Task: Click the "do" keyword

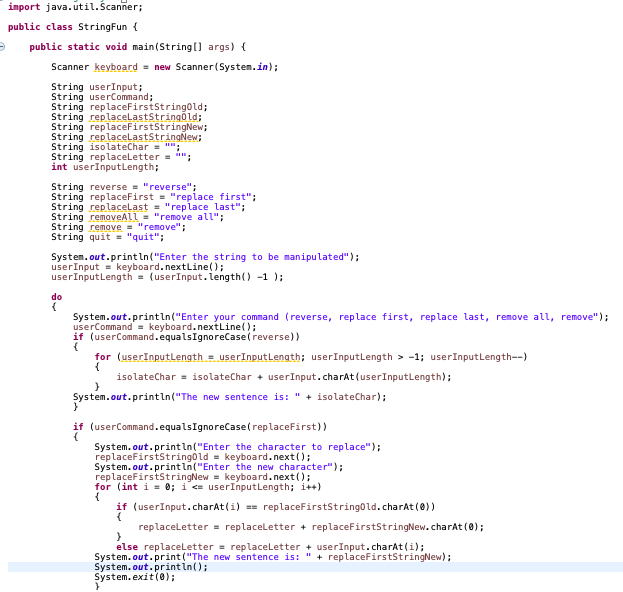Action: (56, 297)
